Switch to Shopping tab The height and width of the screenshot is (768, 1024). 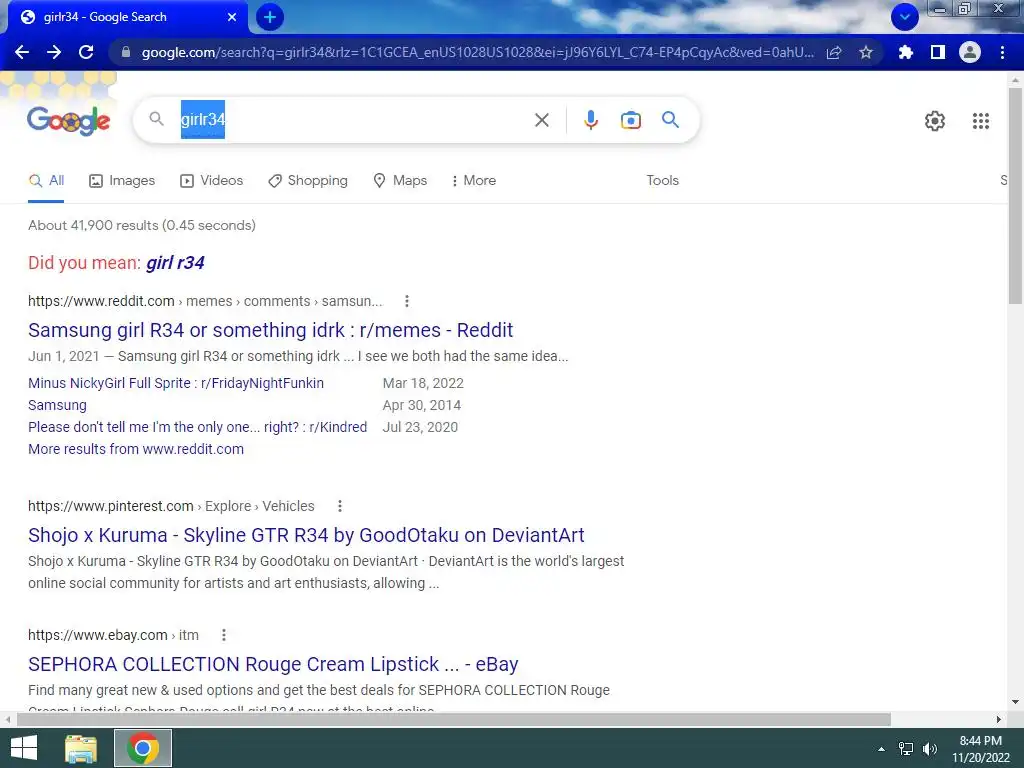(x=308, y=181)
